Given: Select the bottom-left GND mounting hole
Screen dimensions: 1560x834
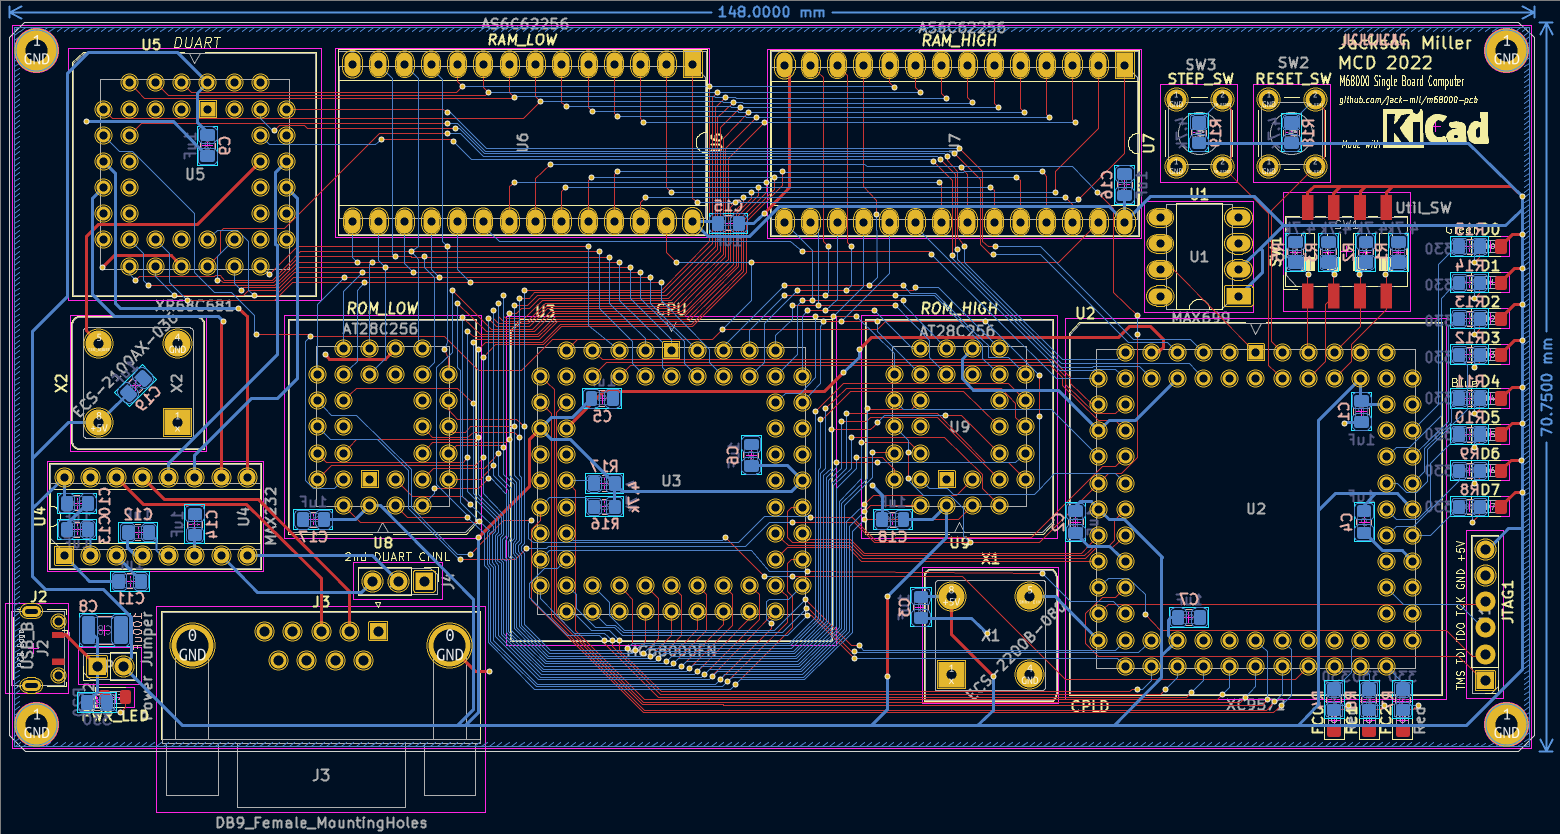Looking at the screenshot, I should [36, 724].
